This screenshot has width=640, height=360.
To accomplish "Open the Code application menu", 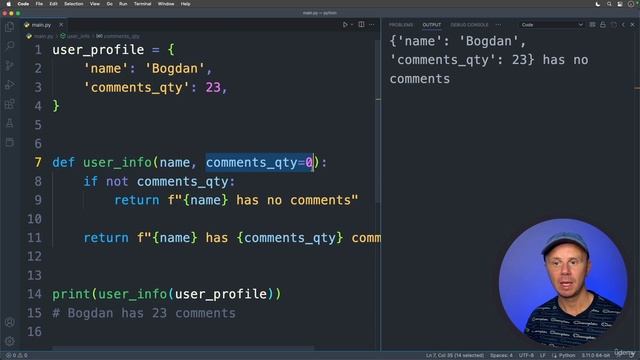I will point(23,4).
